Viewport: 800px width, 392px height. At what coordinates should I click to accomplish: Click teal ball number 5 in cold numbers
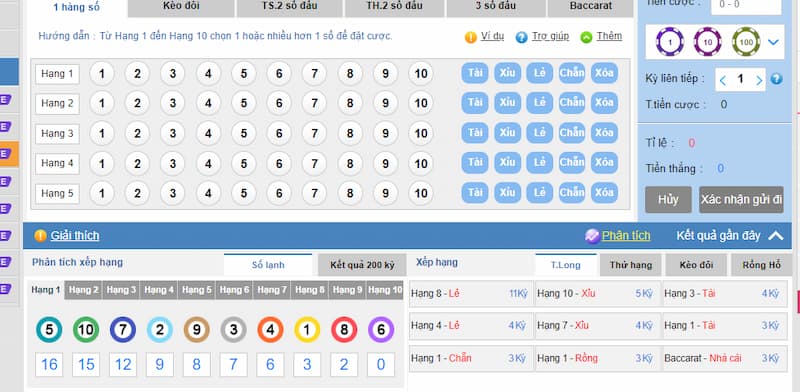click(49, 330)
